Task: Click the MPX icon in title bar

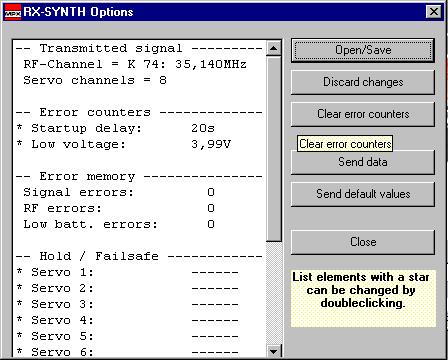Action: 12,12
